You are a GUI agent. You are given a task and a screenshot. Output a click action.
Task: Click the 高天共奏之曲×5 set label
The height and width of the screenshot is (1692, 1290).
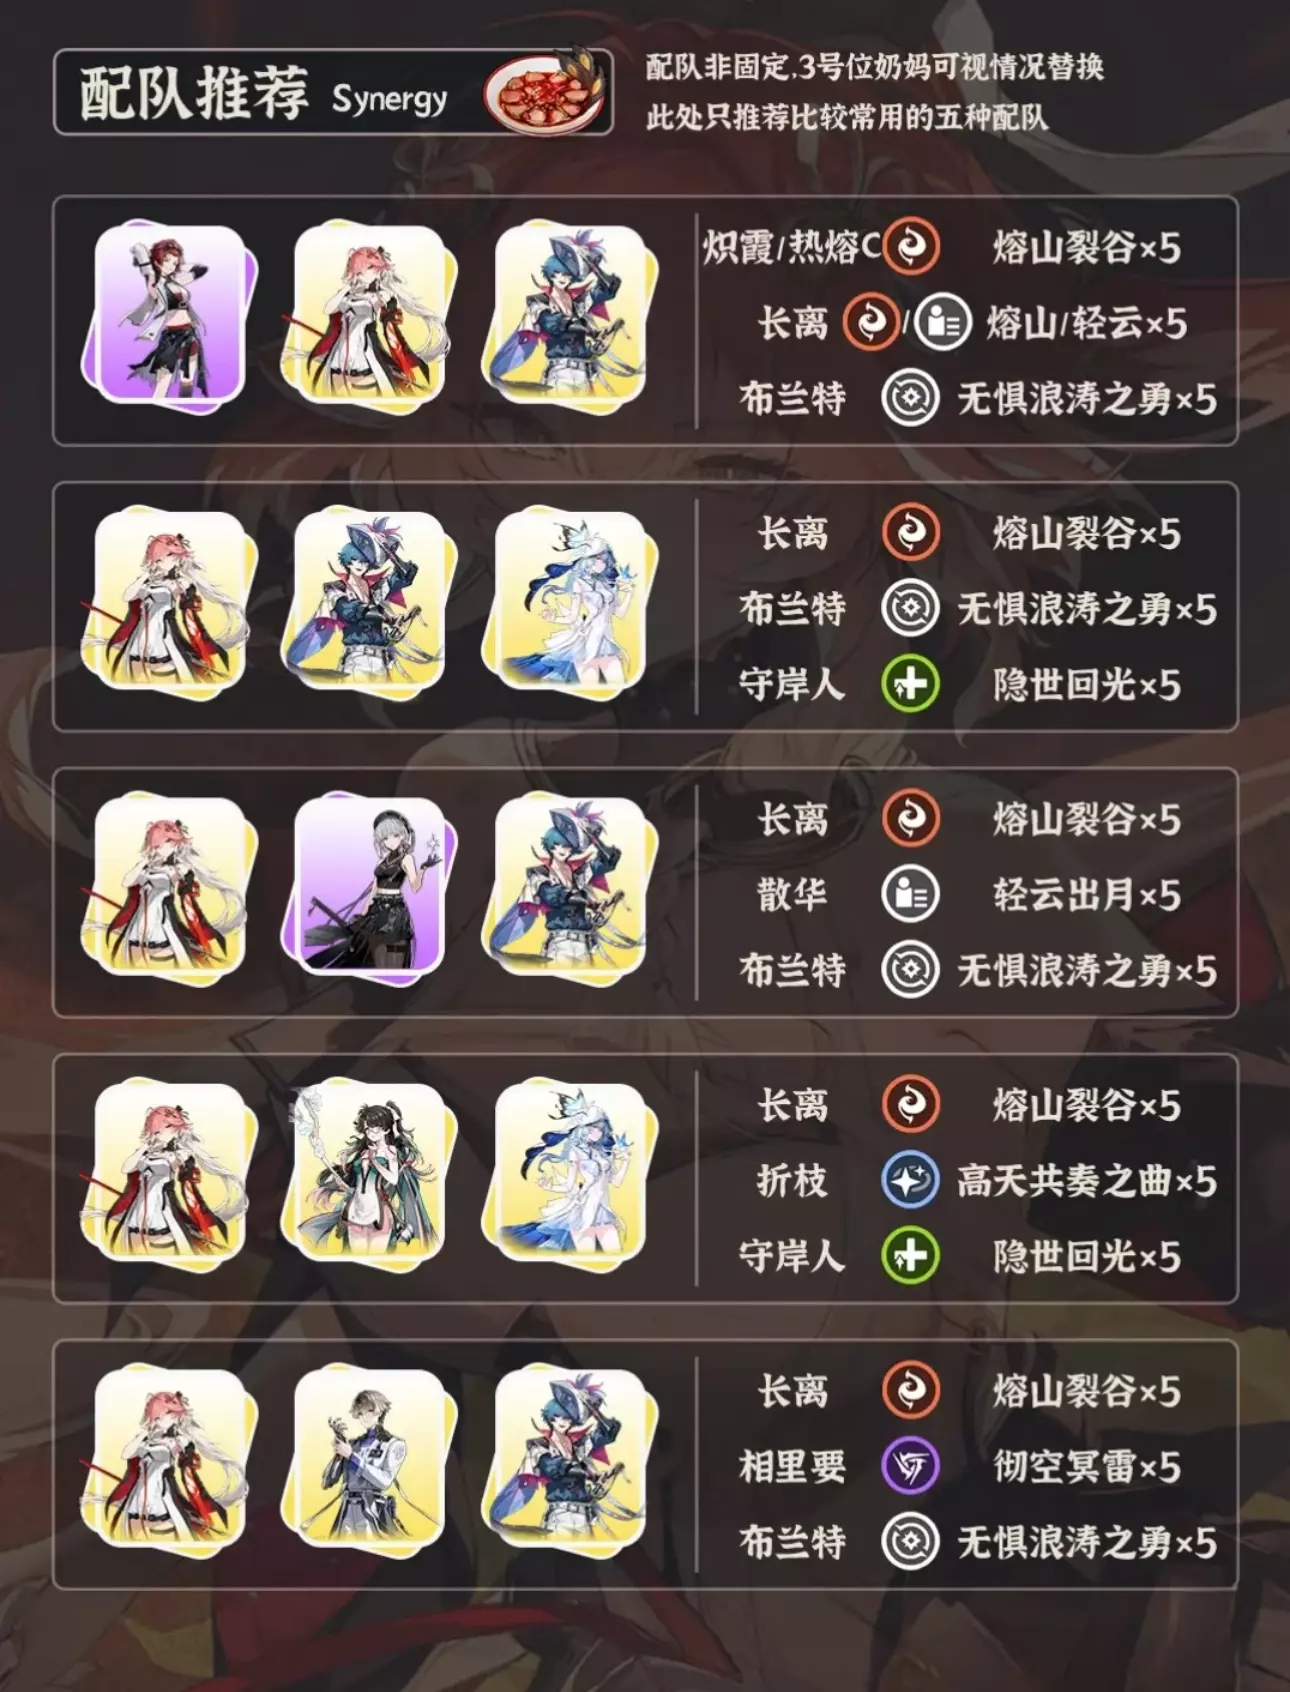point(1087,1181)
